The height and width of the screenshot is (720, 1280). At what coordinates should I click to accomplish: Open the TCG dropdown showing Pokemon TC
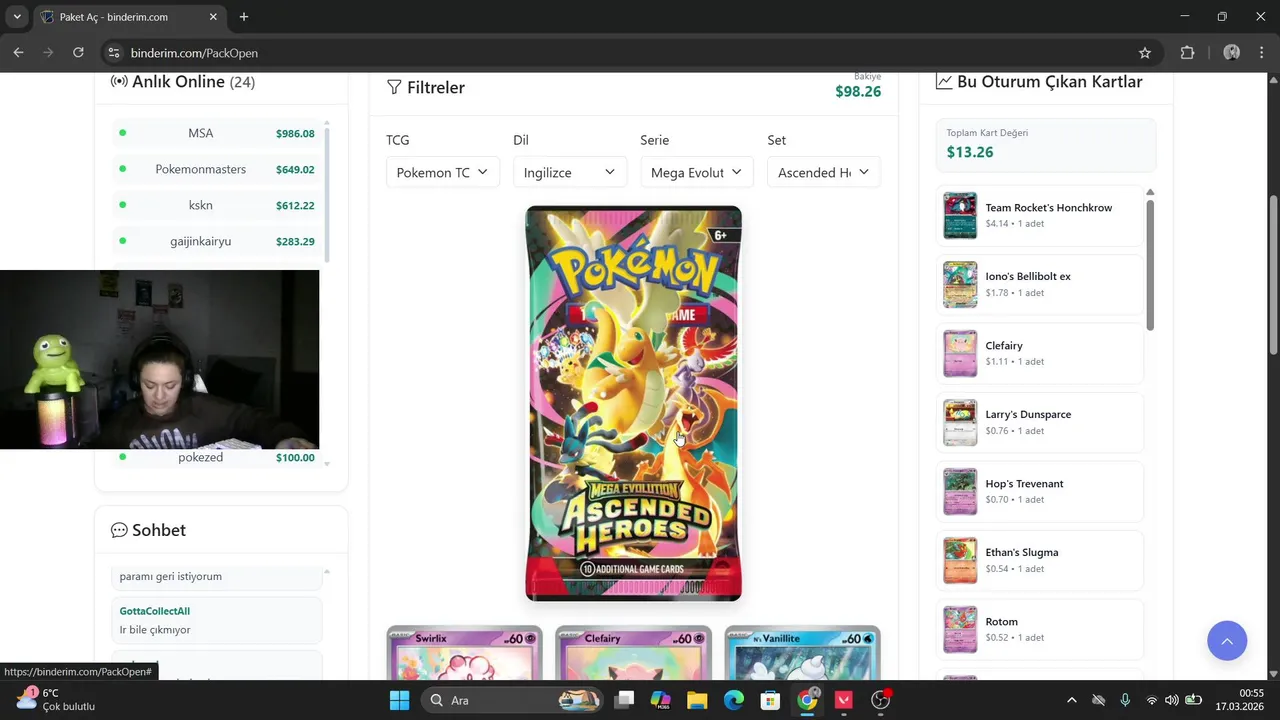click(442, 172)
